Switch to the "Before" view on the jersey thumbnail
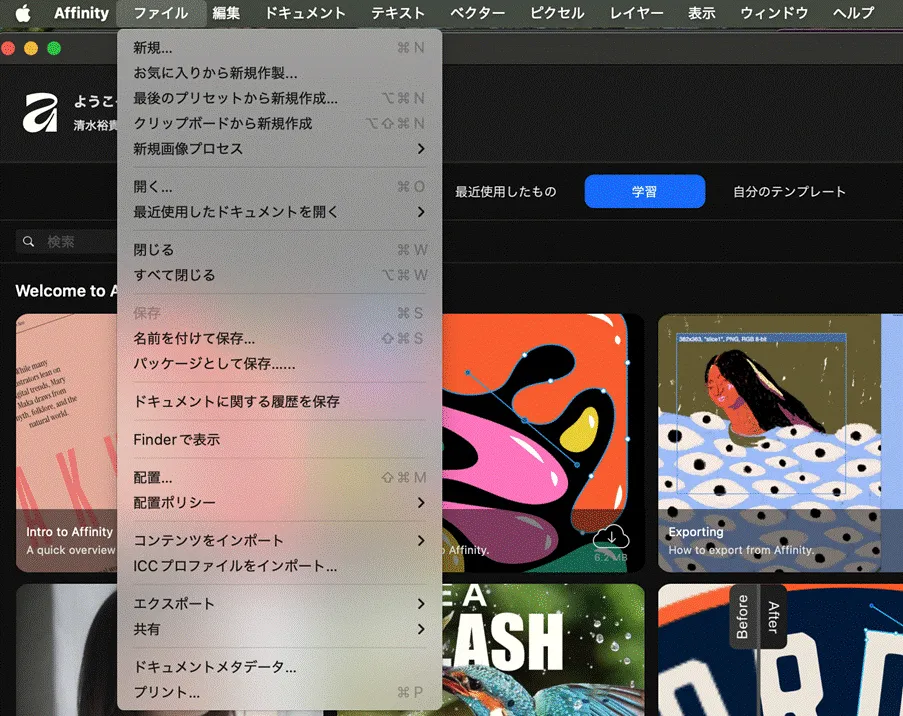 (x=743, y=617)
